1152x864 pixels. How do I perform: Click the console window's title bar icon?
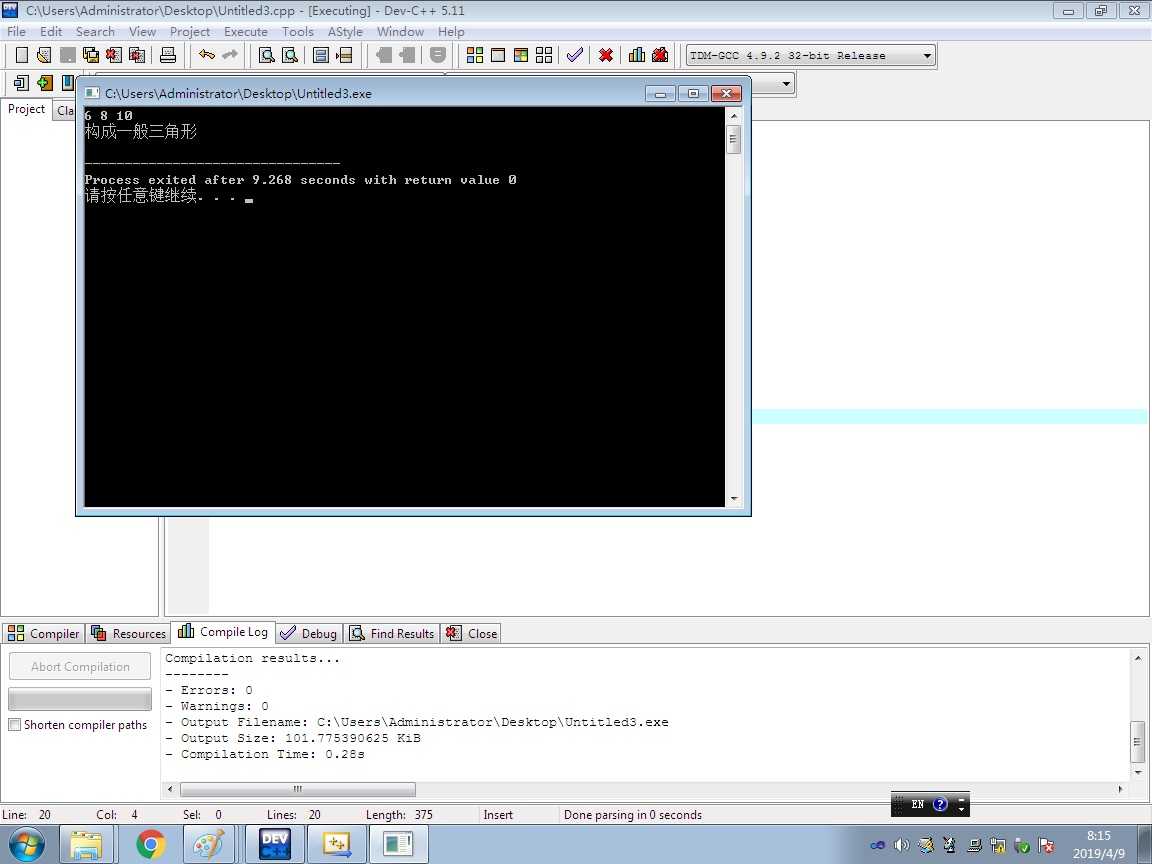coord(92,93)
